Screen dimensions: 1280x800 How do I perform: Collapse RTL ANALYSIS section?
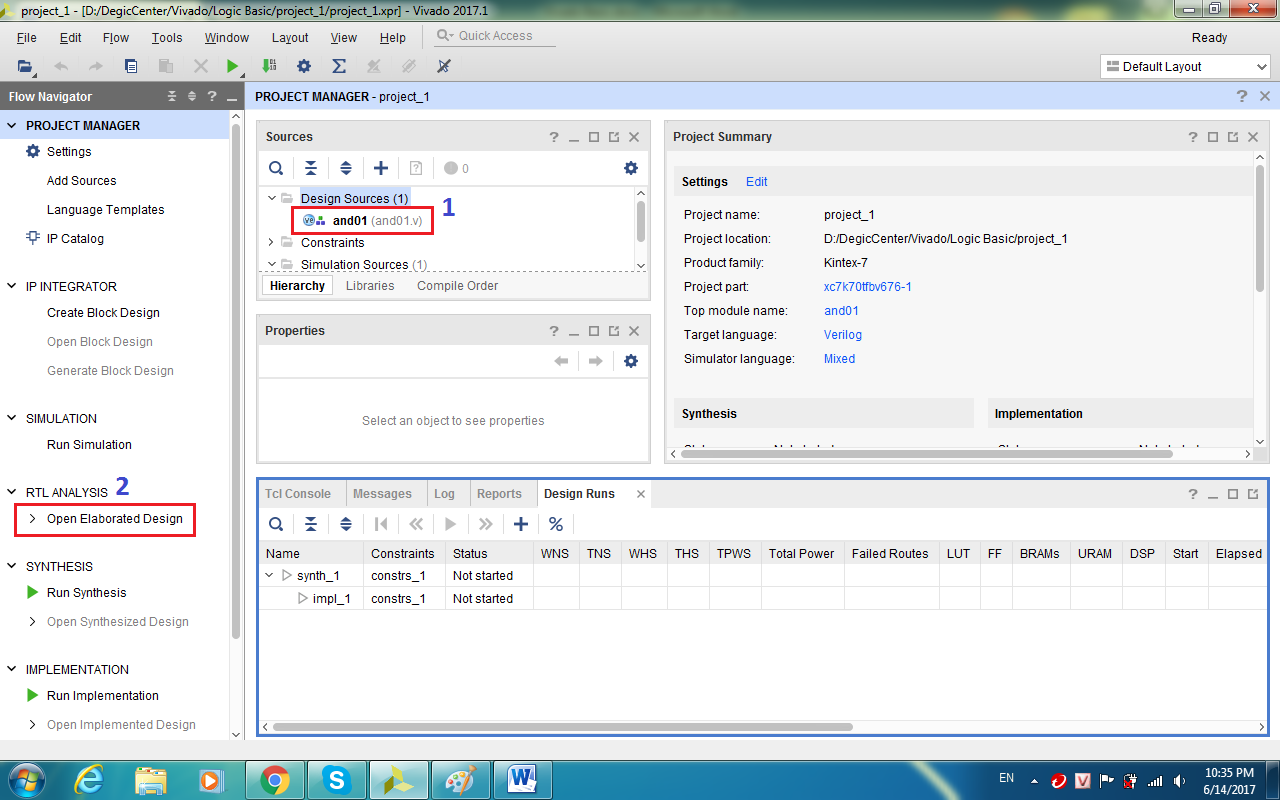pos(13,493)
